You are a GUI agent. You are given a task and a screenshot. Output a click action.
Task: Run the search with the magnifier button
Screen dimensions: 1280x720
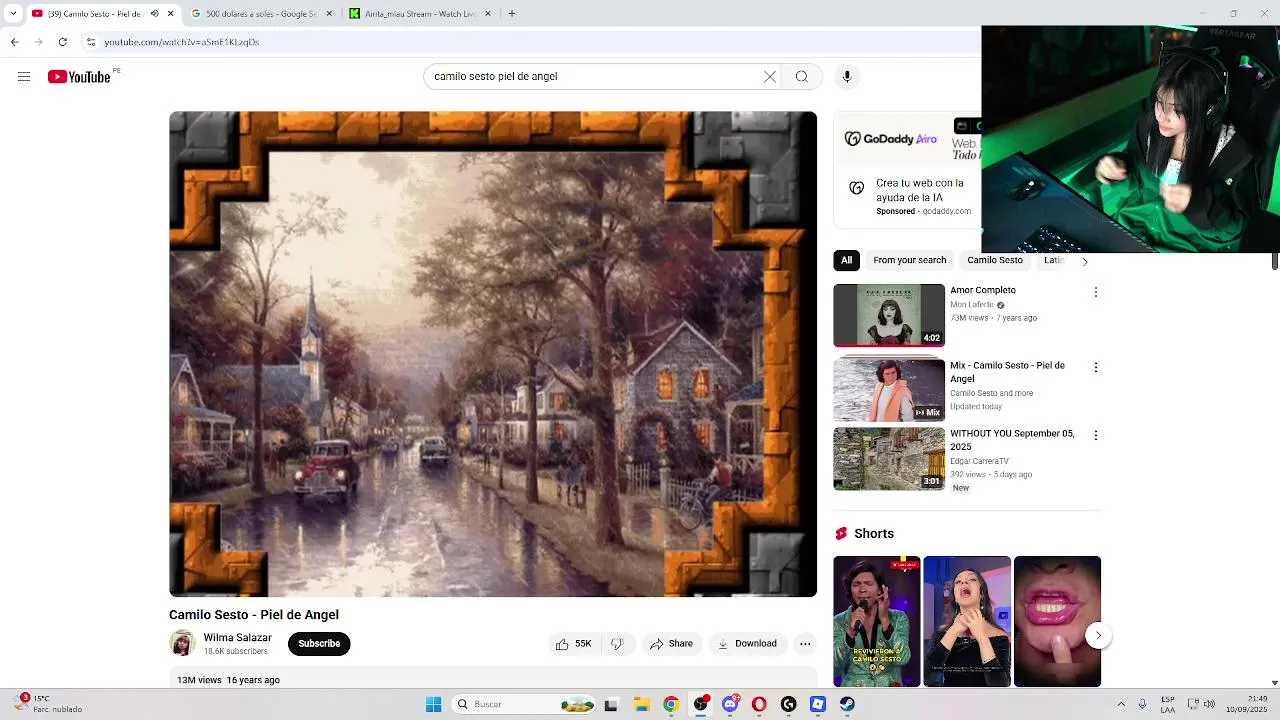(802, 77)
